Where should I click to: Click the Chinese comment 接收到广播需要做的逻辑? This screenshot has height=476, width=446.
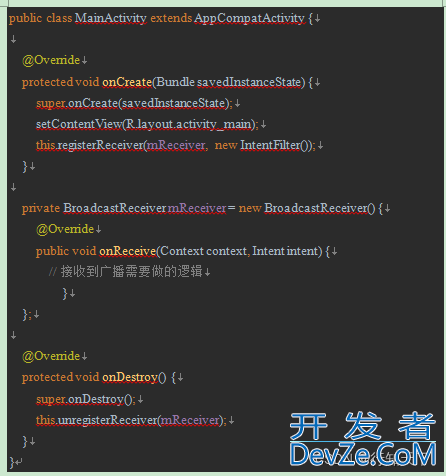pyautogui.click(x=131, y=272)
